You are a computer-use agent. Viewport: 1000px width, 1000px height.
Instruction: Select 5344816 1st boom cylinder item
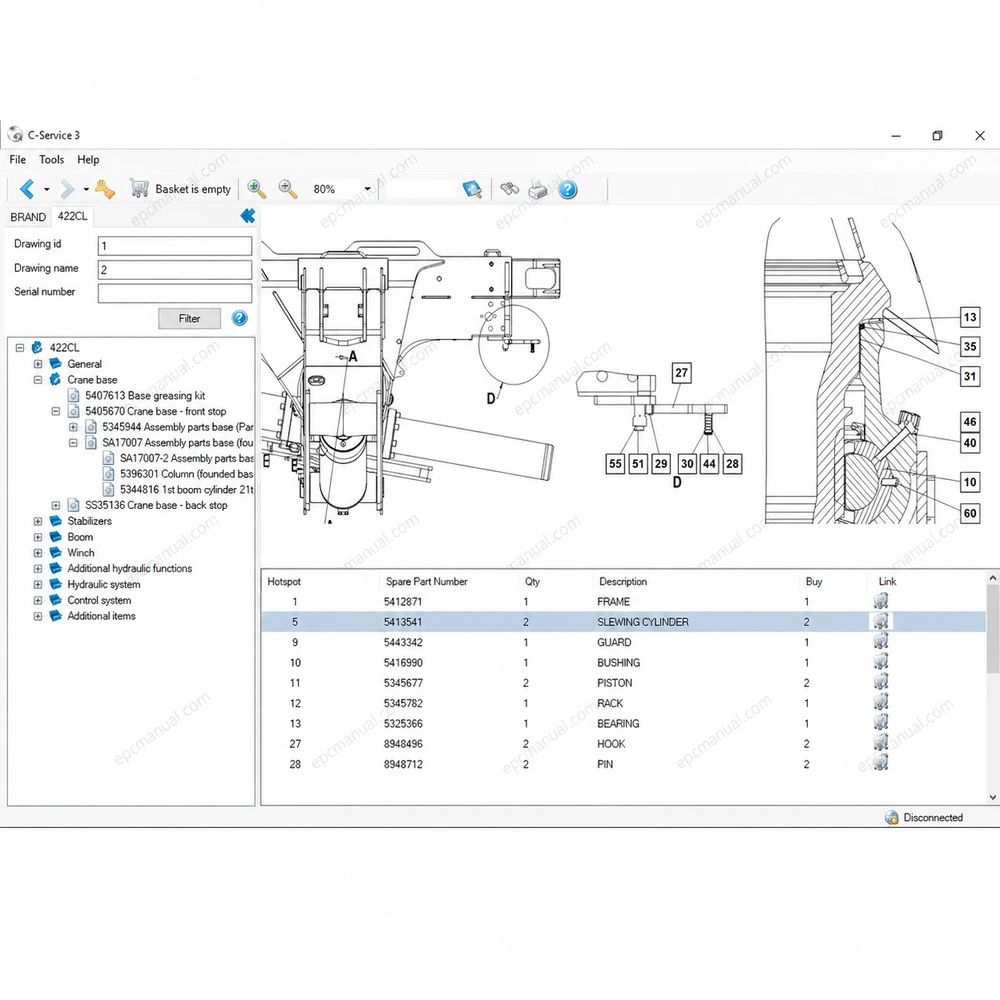click(x=186, y=489)
